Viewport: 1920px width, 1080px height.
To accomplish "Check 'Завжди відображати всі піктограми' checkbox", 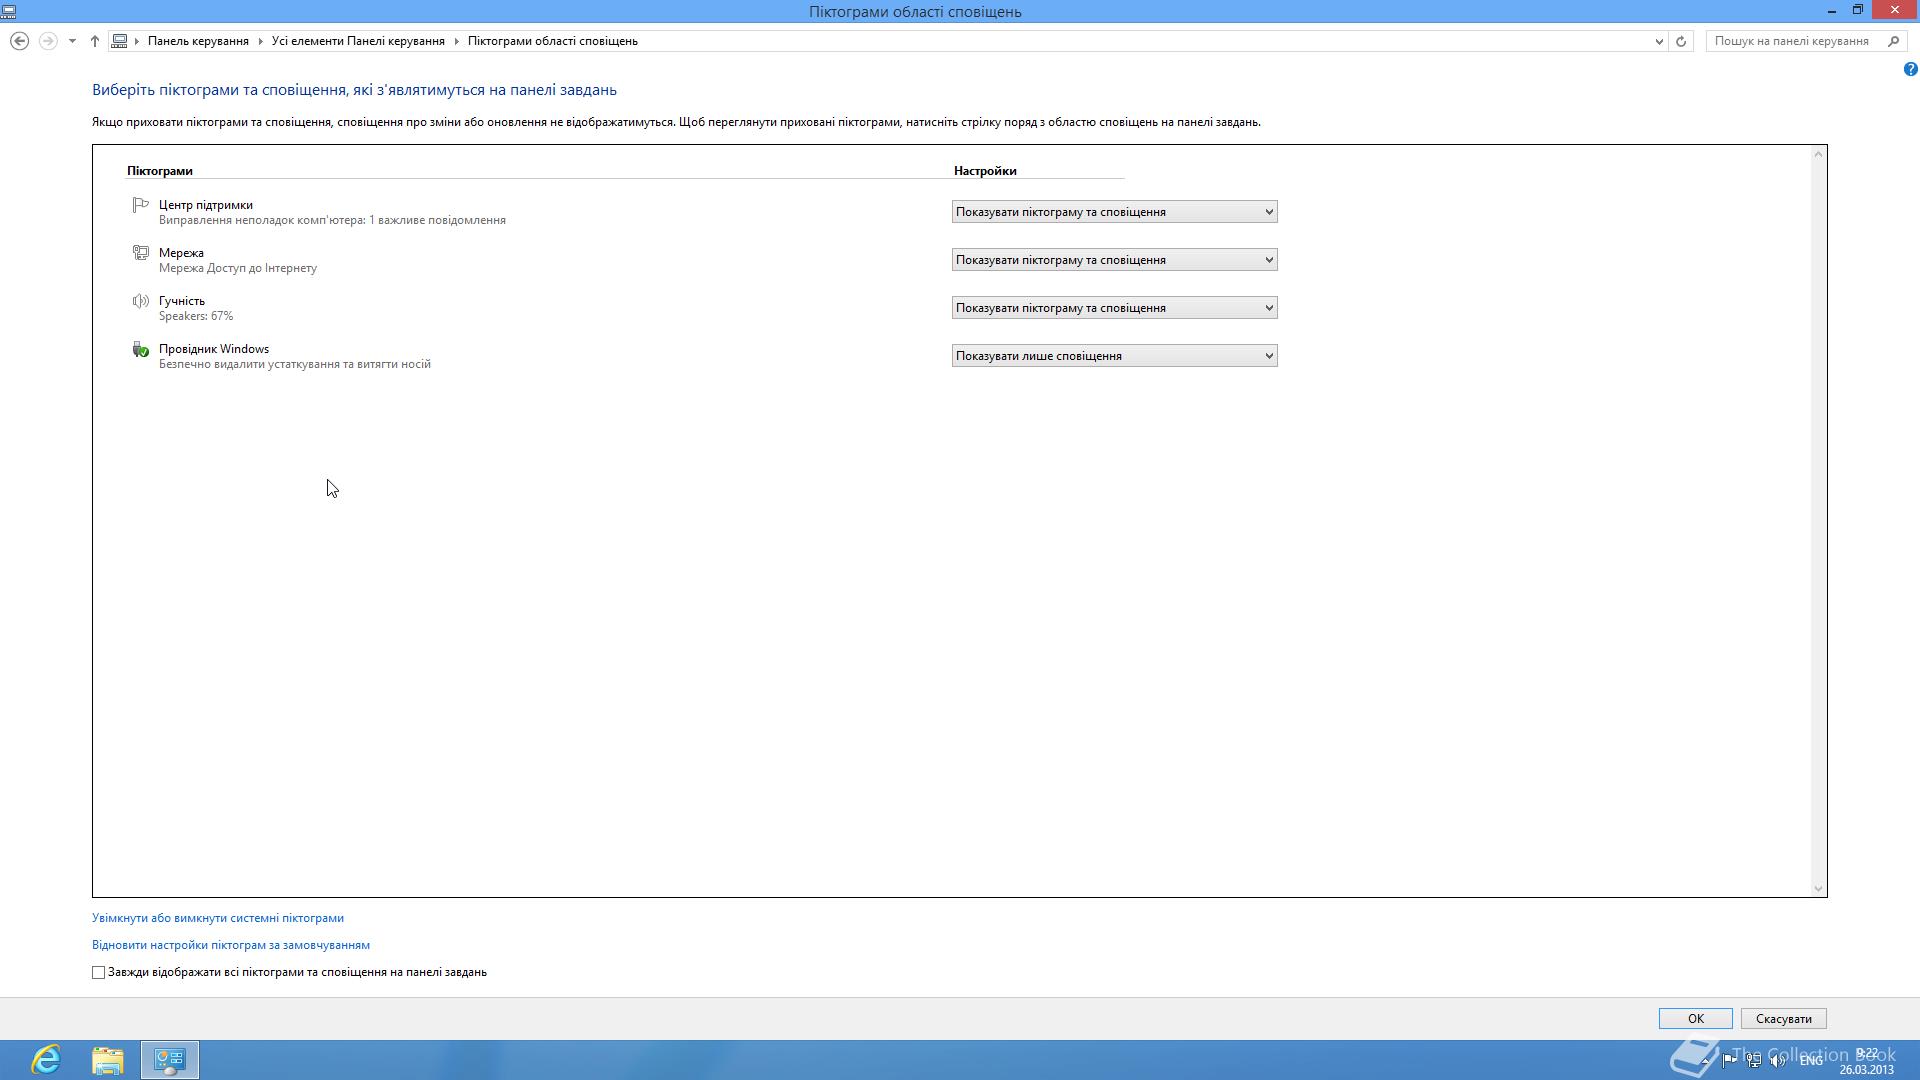I will (x=99, y=972).
